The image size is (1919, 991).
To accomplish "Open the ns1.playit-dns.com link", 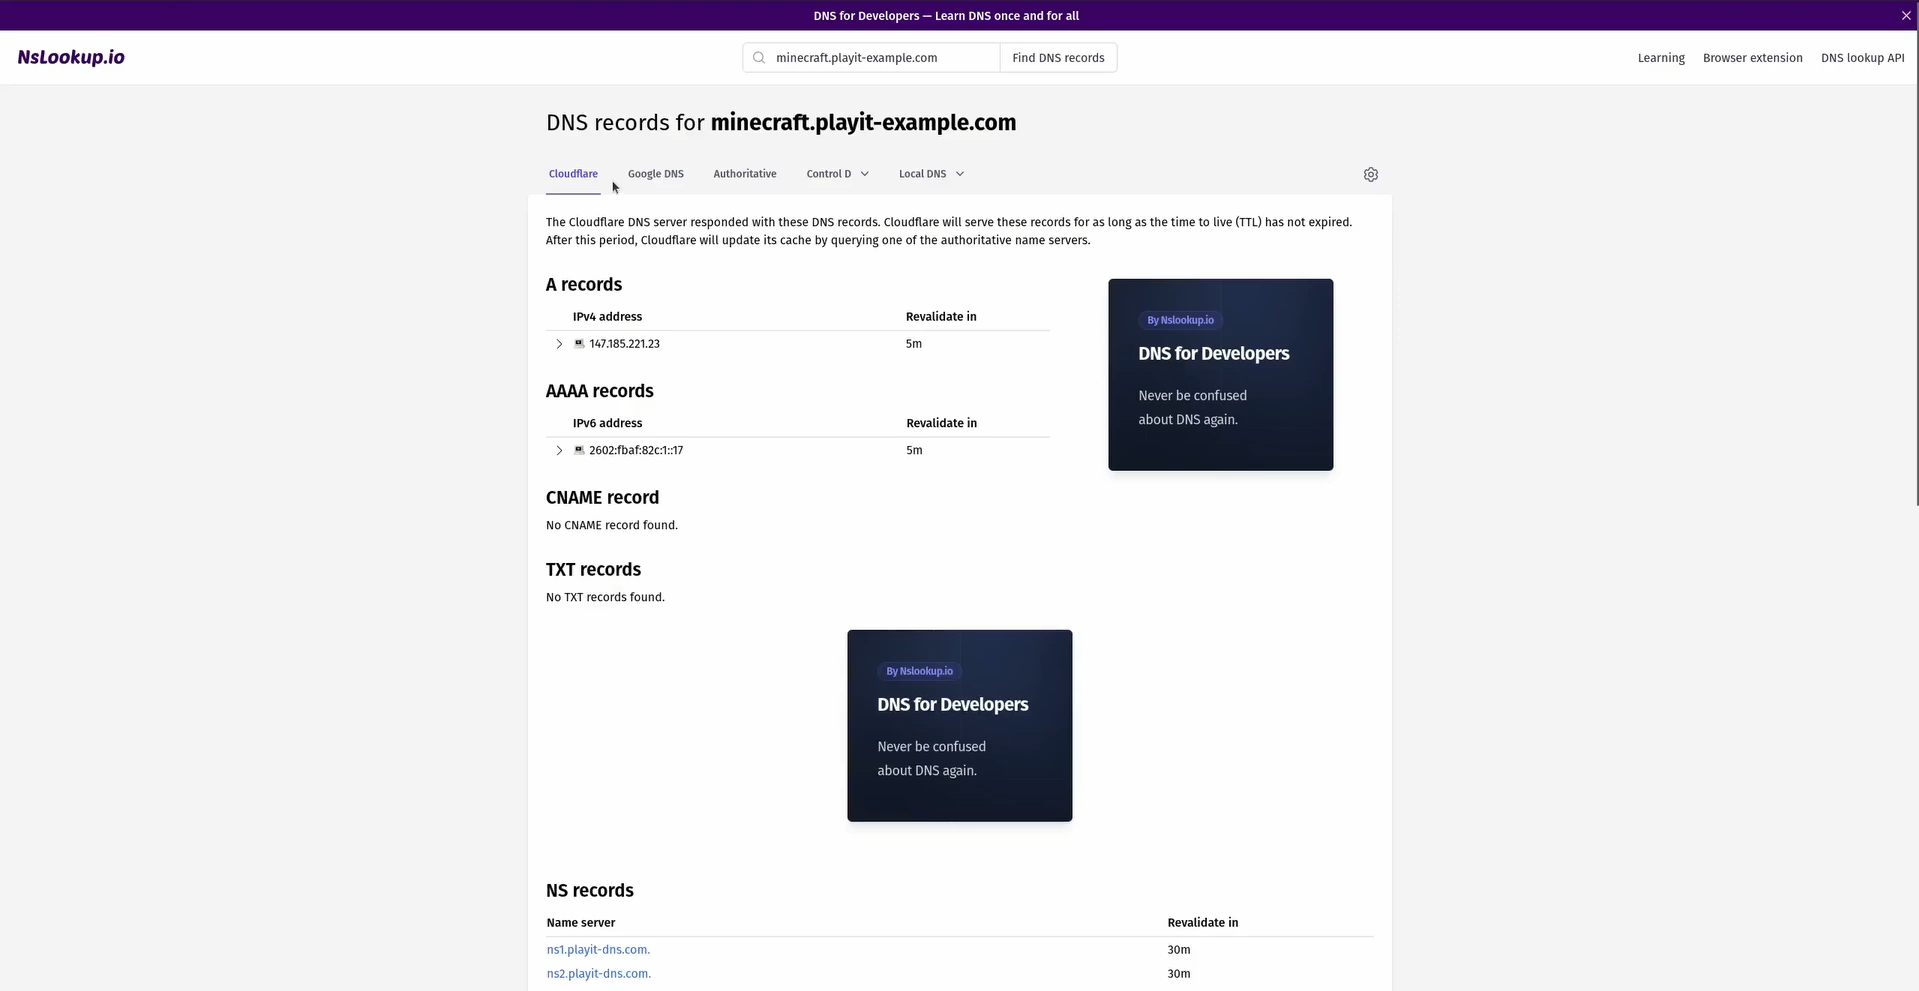I will pyautogui.click(x=598, y=950).
